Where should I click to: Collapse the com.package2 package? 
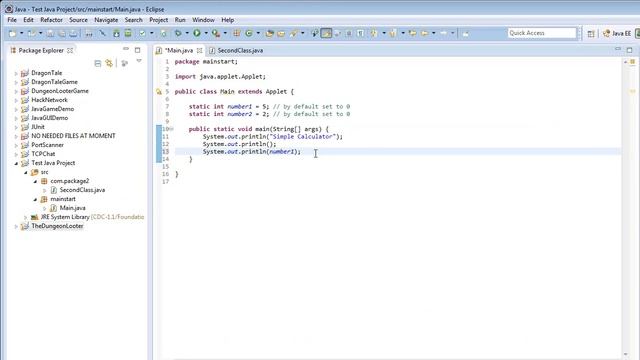[x=35, y=181]
